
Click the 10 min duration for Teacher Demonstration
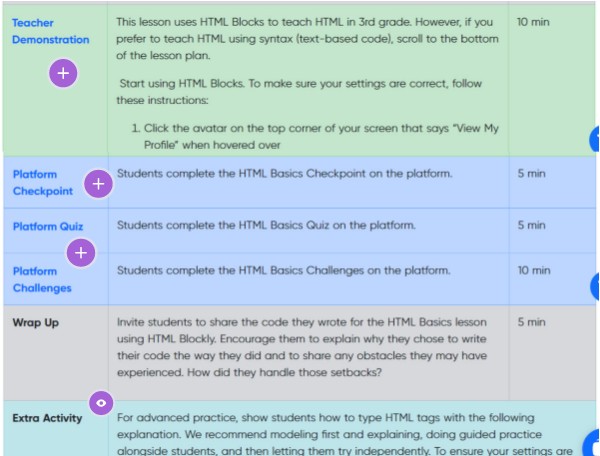point(534,21)
